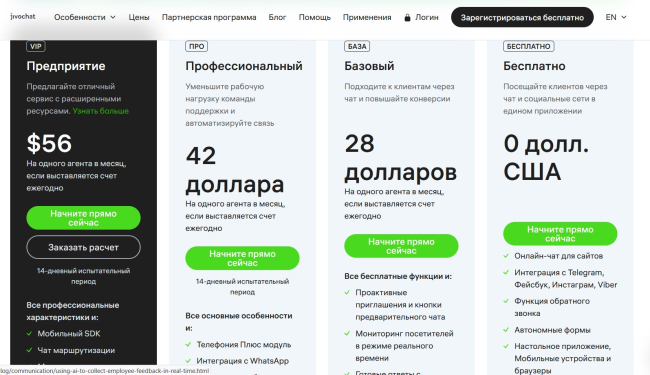Click the VIP plan badge

pyautogui.click(x=36, y=46)
